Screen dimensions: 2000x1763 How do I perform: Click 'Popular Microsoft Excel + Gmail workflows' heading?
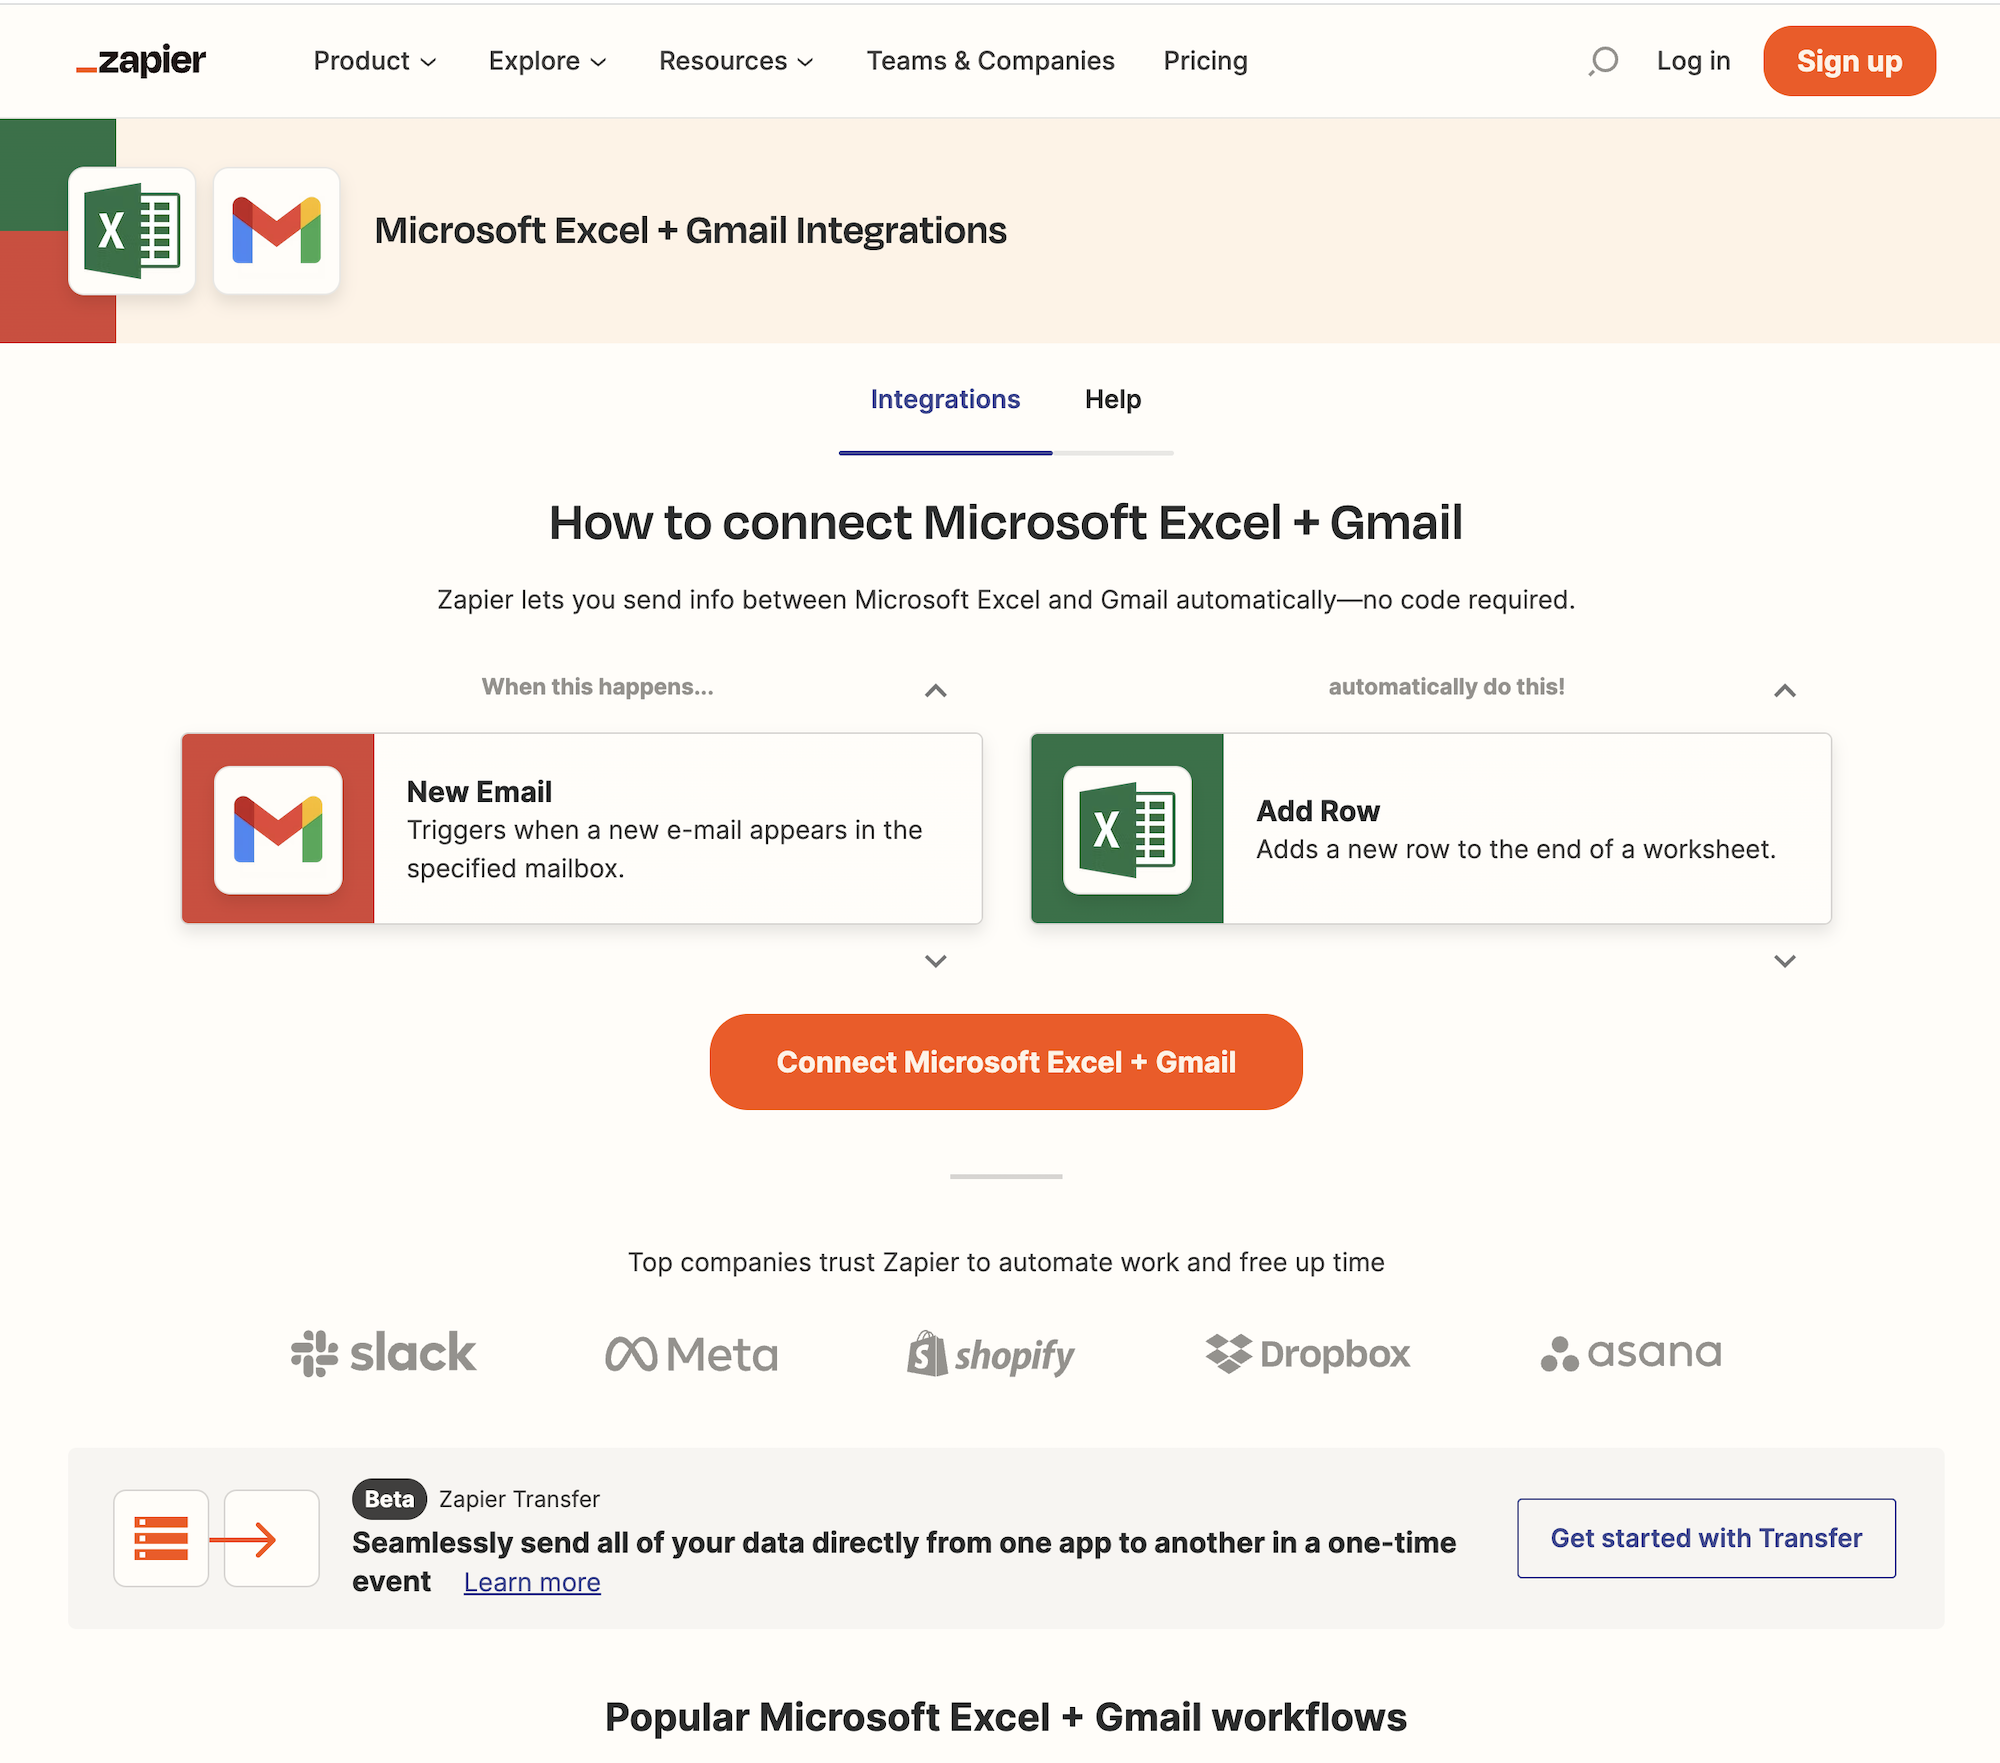(1006, 1717)
